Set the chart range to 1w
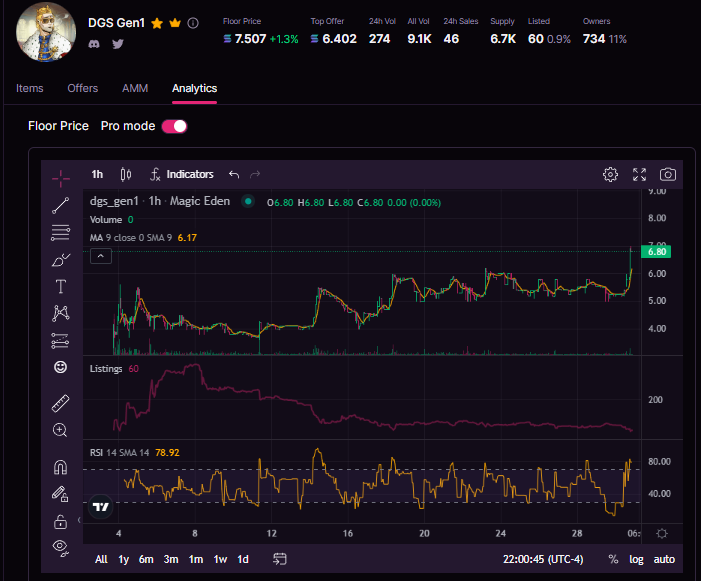 click(x=220, y=560)
